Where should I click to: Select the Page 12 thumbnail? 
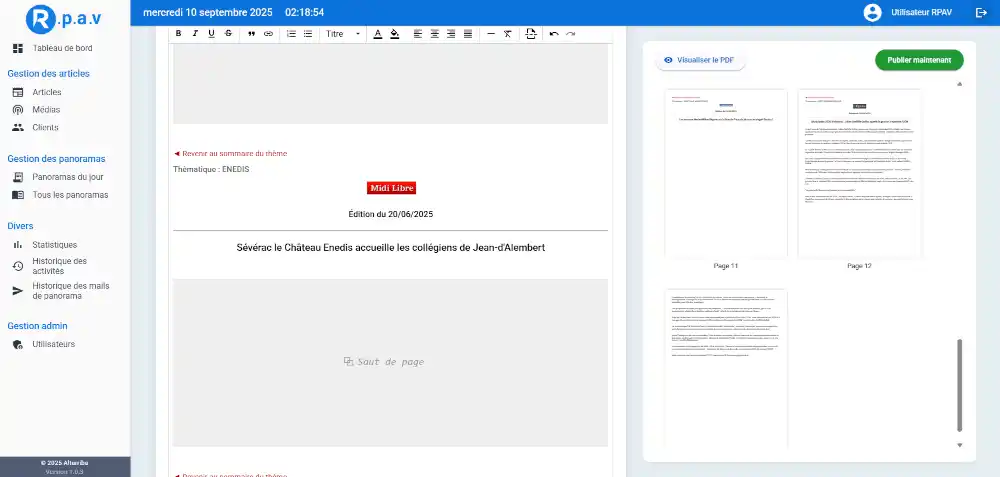click(x=859, y=174)
